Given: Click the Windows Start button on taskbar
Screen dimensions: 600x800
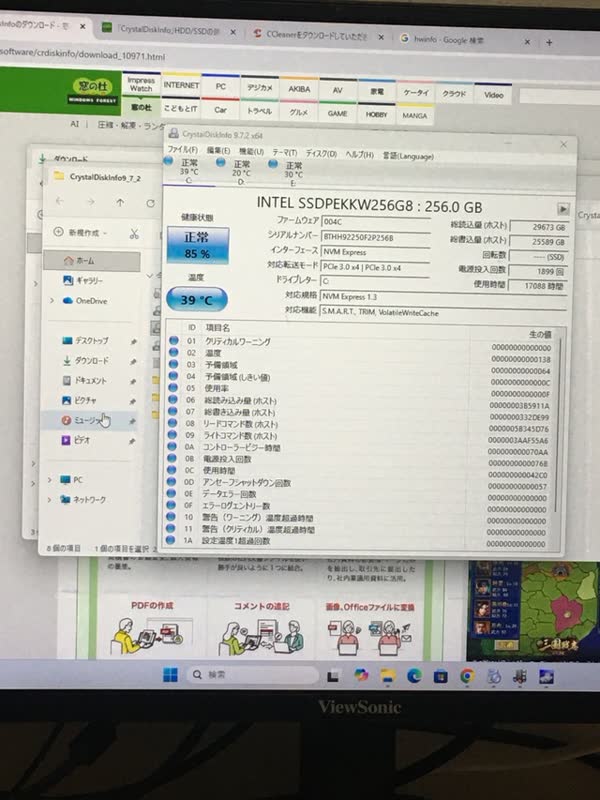Looking at the screenshot, I should (x=171, y=675).
